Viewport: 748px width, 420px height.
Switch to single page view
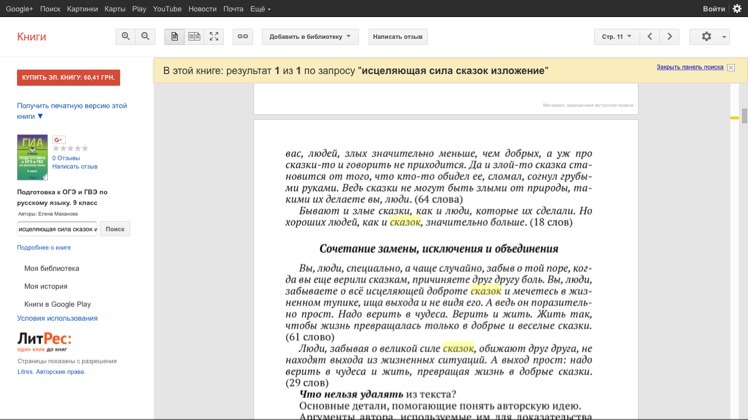click(x=175, y=37)
